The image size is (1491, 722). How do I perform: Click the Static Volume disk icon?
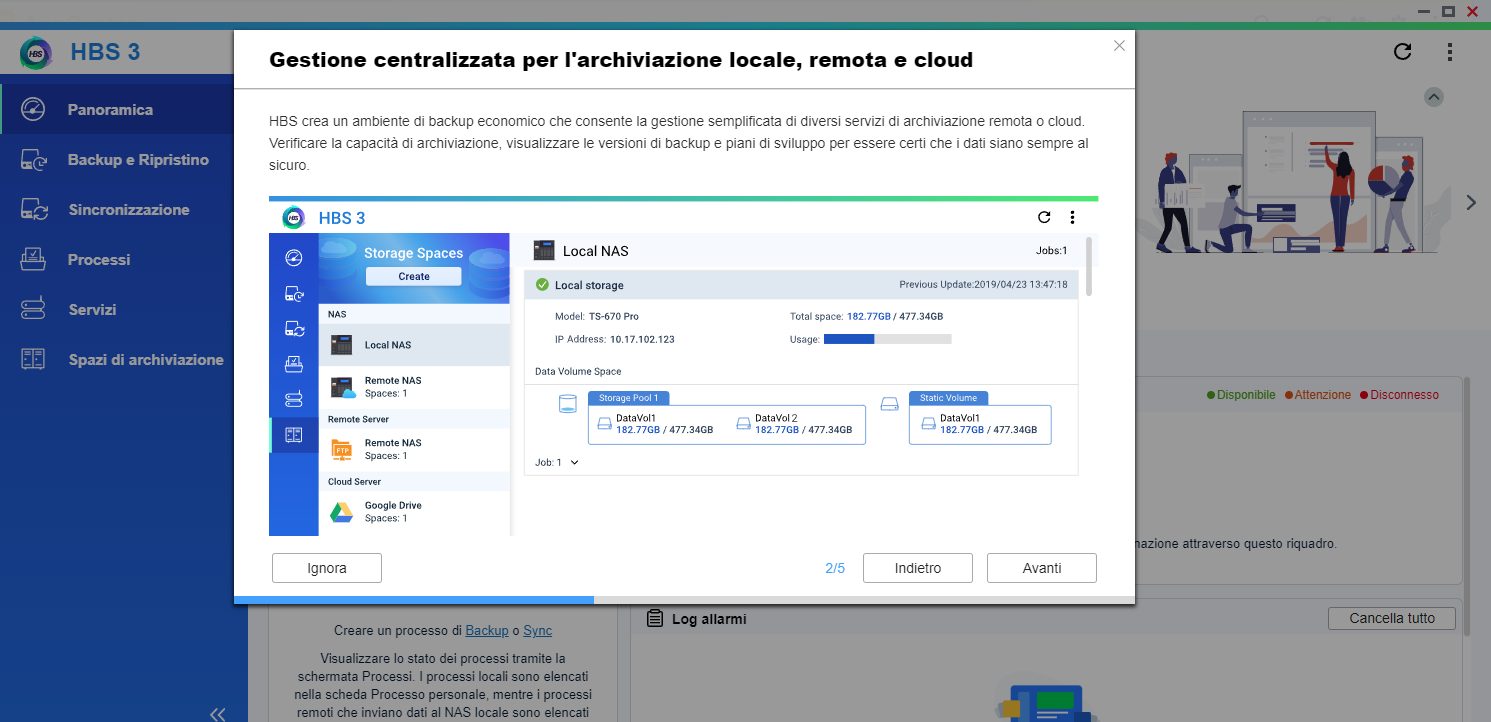click(x=890, y=405)
